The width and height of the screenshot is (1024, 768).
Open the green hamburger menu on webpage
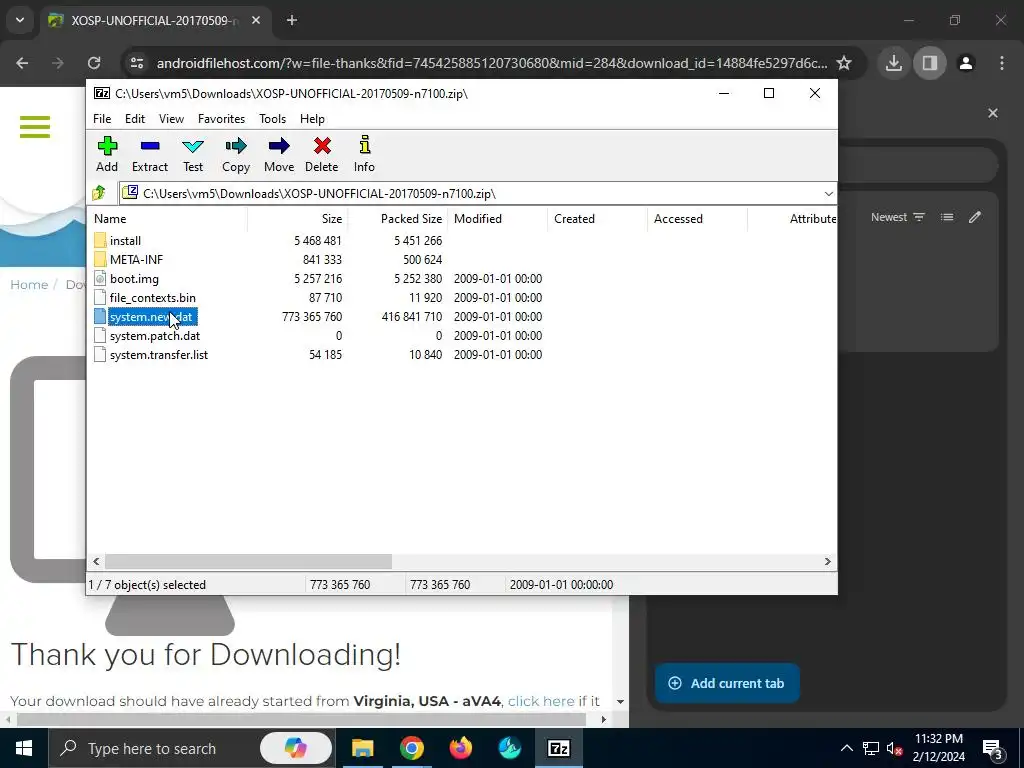[x=35, y=127]
